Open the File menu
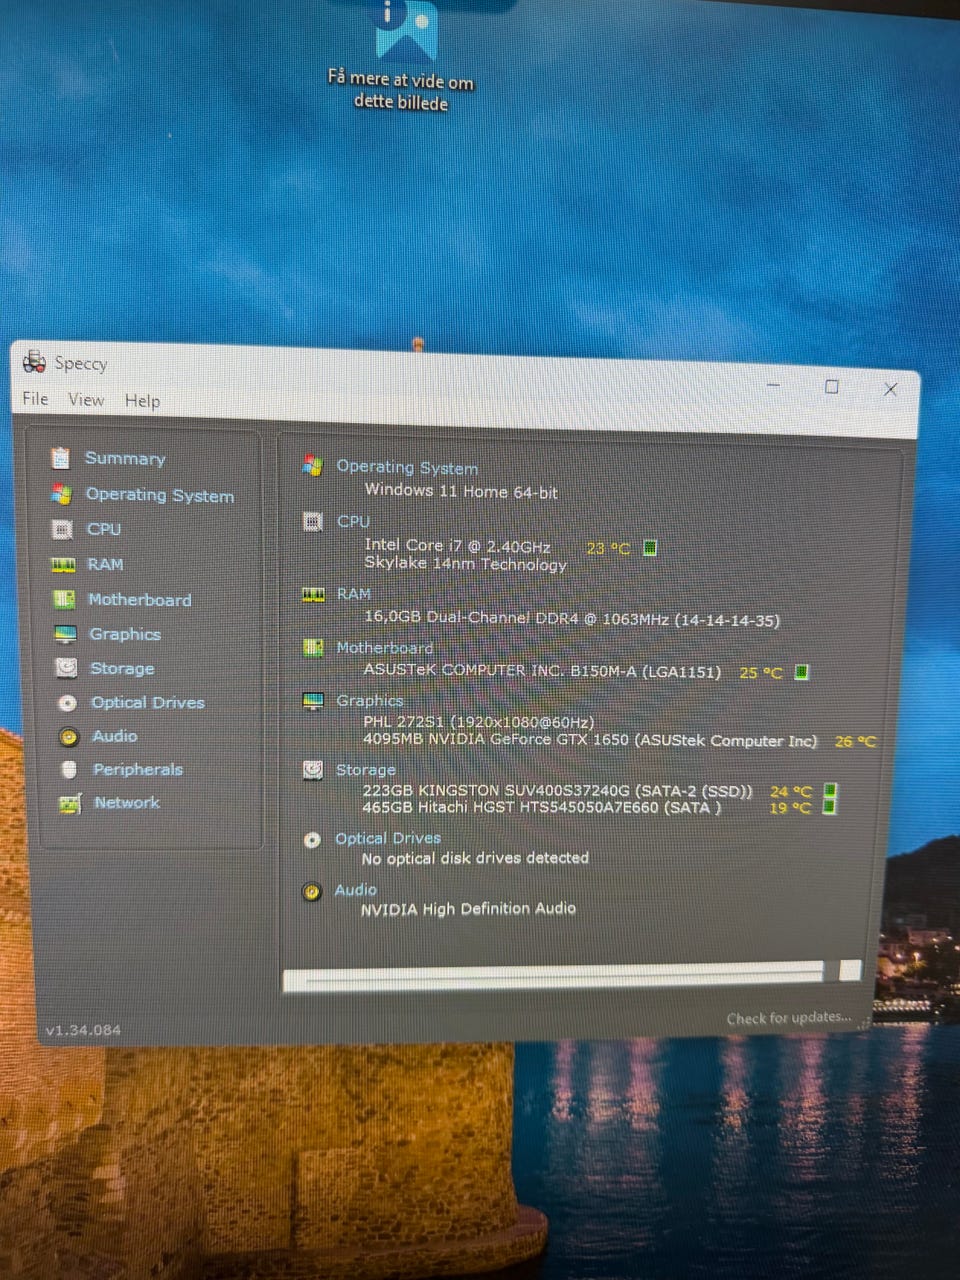 (35, 398)
